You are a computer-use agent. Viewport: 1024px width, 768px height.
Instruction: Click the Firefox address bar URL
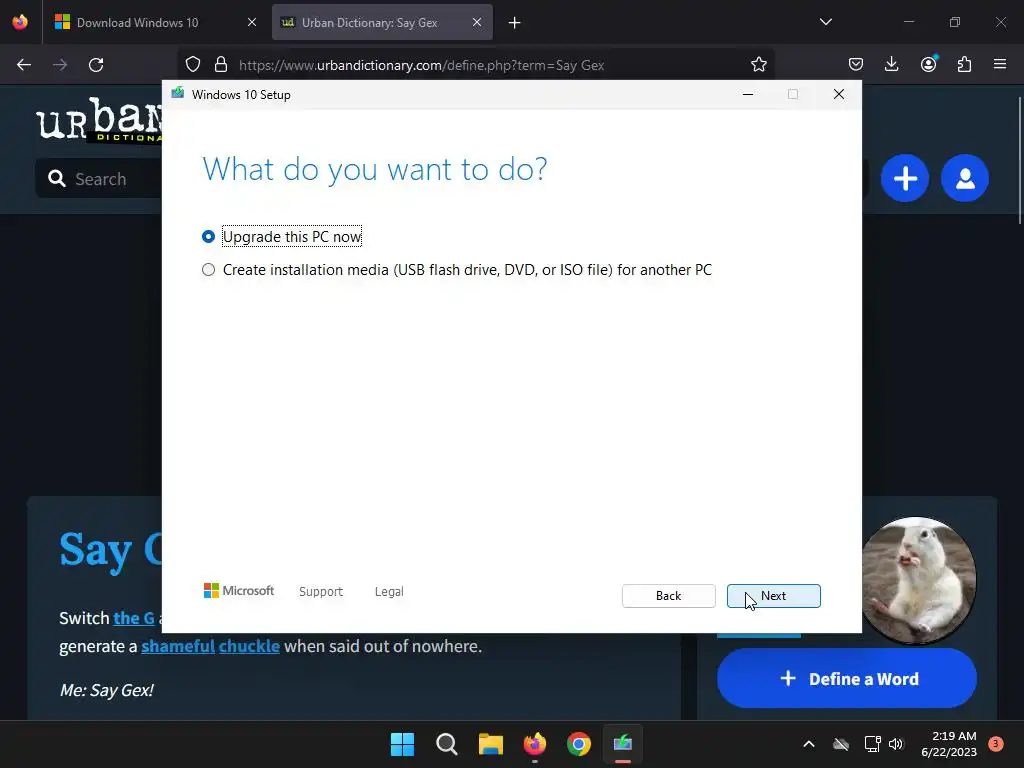421,65
